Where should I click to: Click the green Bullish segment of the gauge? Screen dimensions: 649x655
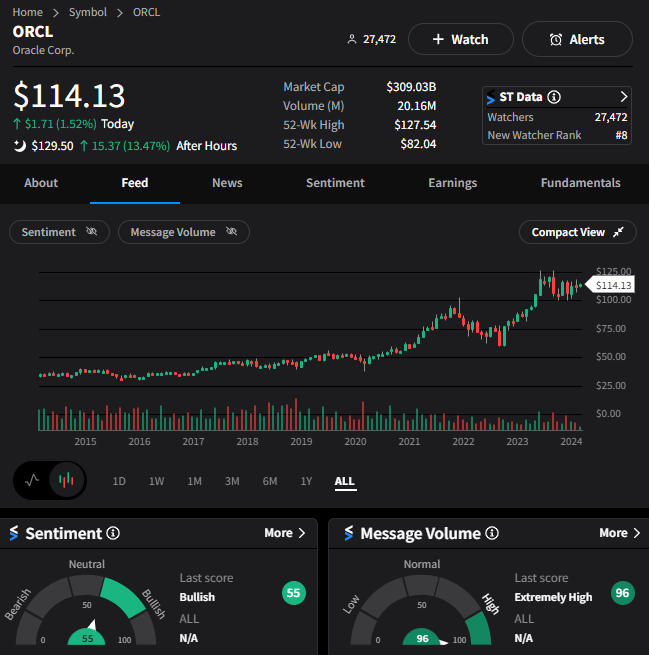123,597
